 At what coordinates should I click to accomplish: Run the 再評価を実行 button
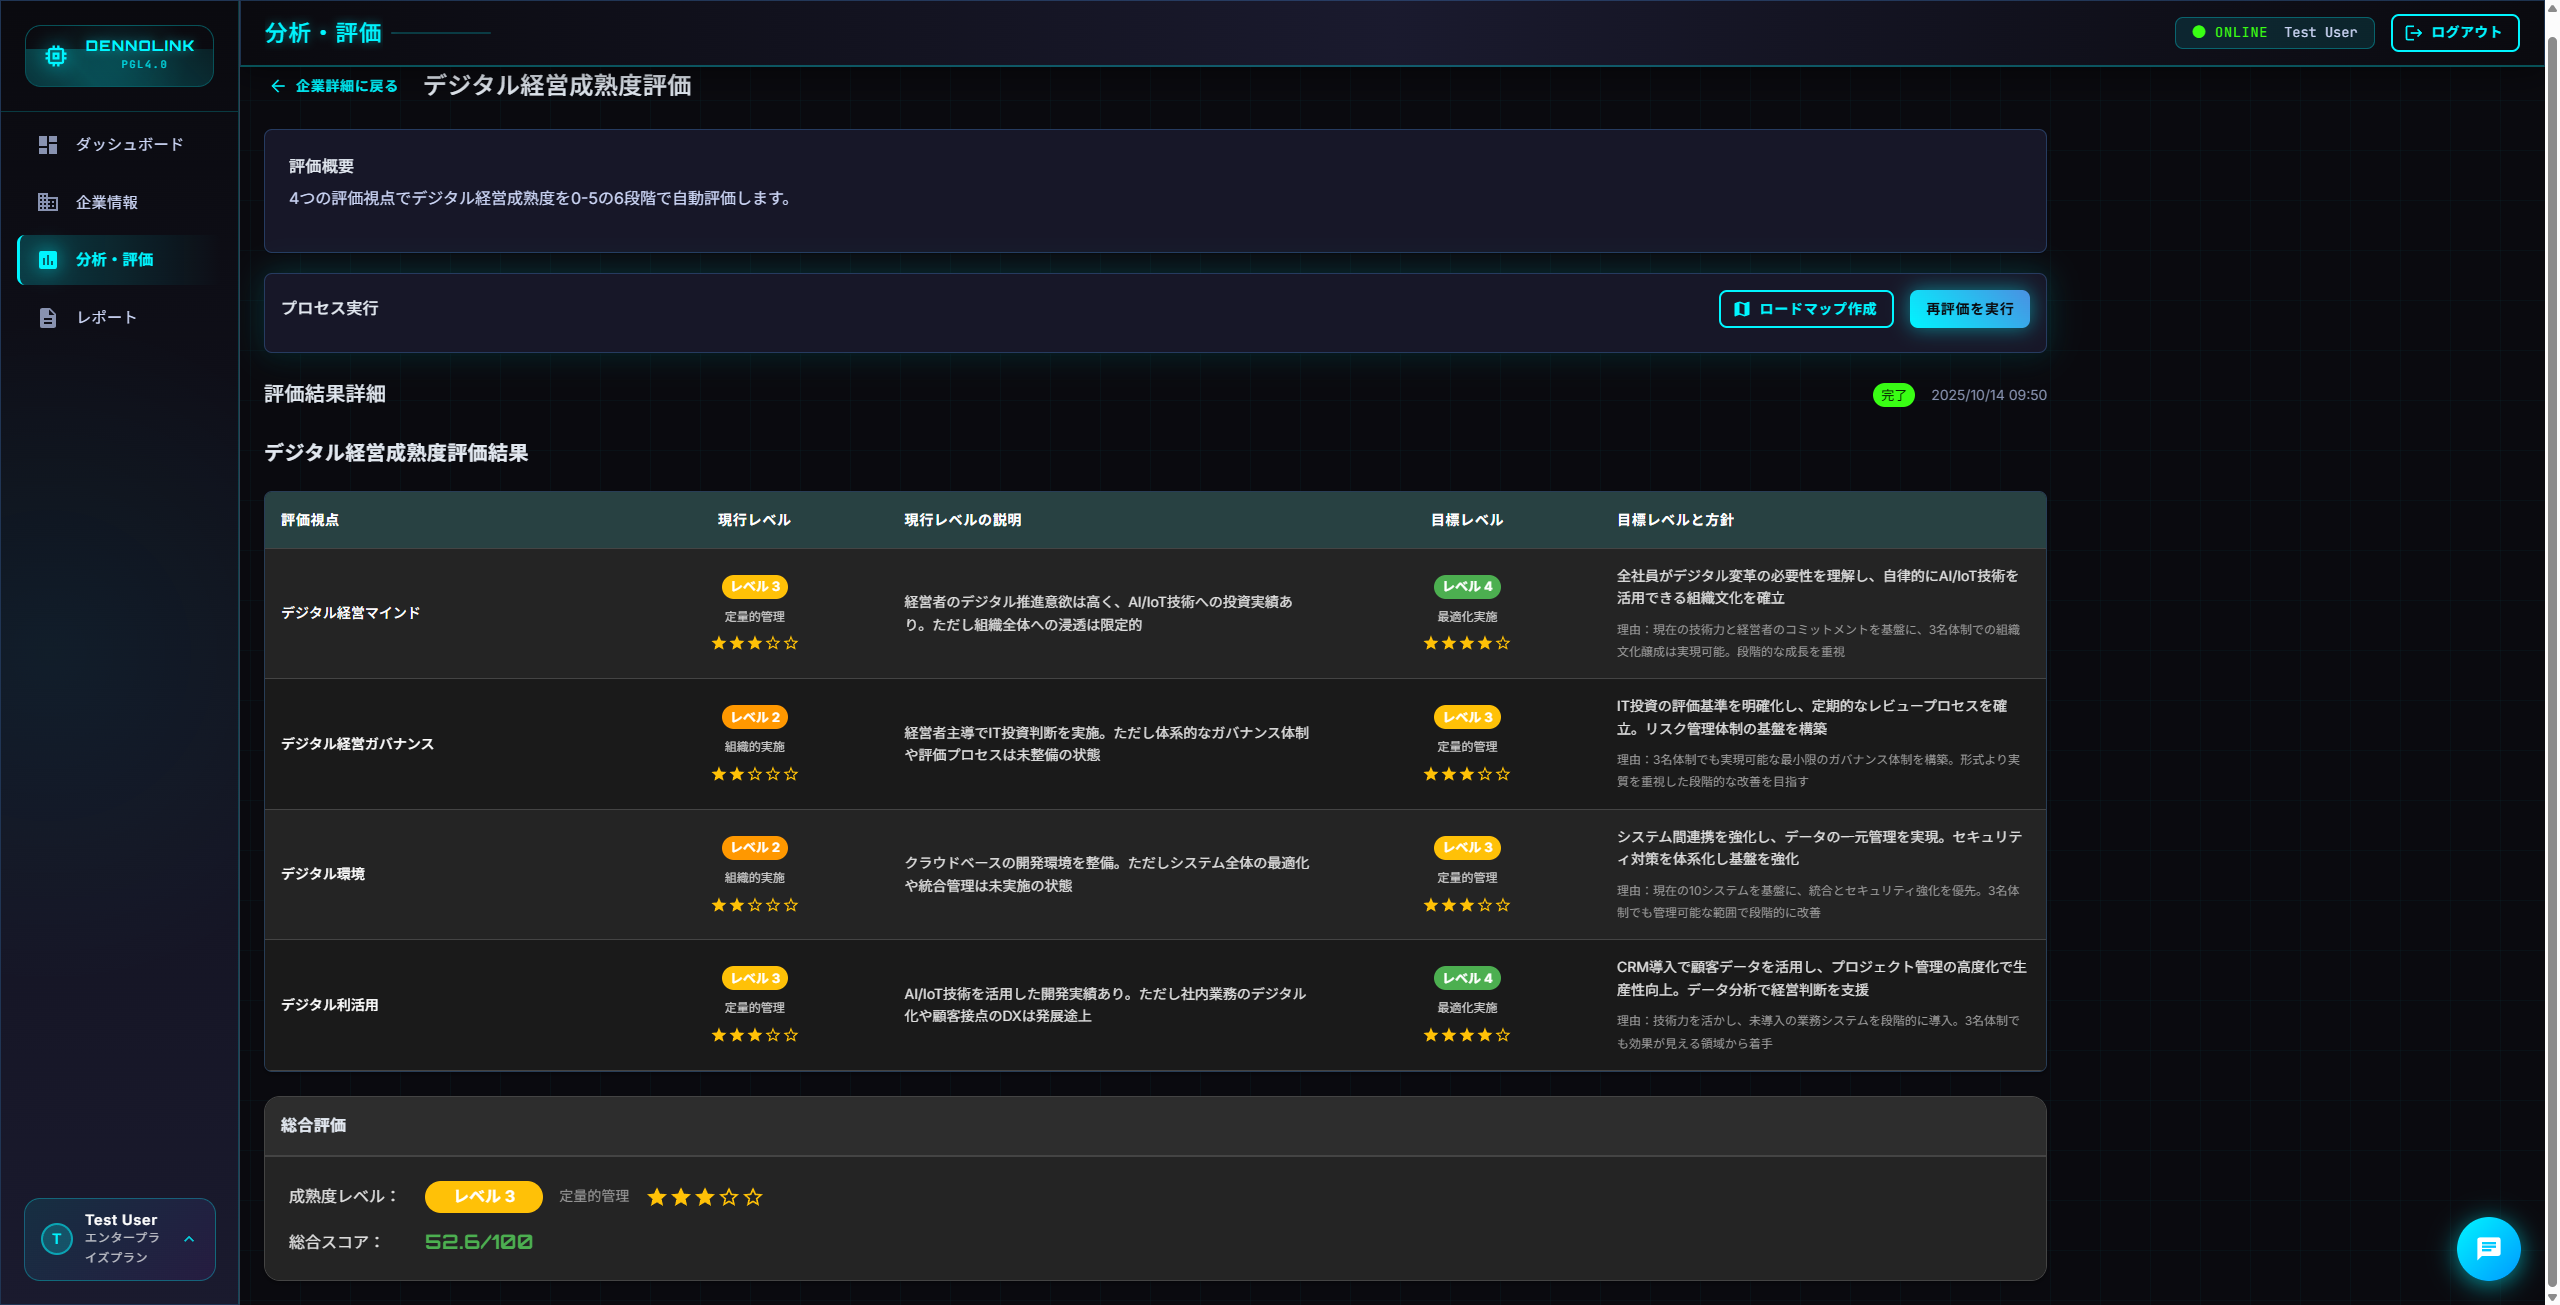coord(1968,309)
